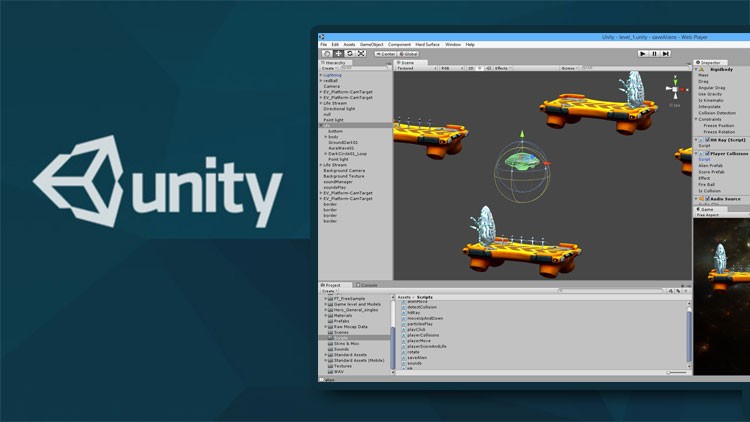Click the search-by-label icon in Project panel
The width and height of the screenshot is (750, 422).
click(678, 291)
